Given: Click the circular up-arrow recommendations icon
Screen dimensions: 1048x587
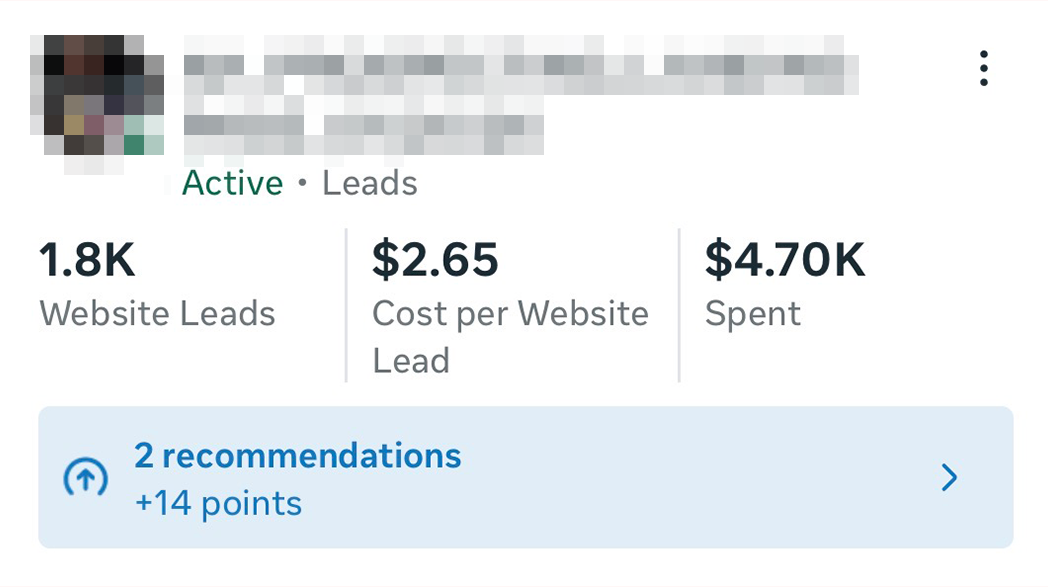Looking at the screenshot, I should click(x=85, y=479).
